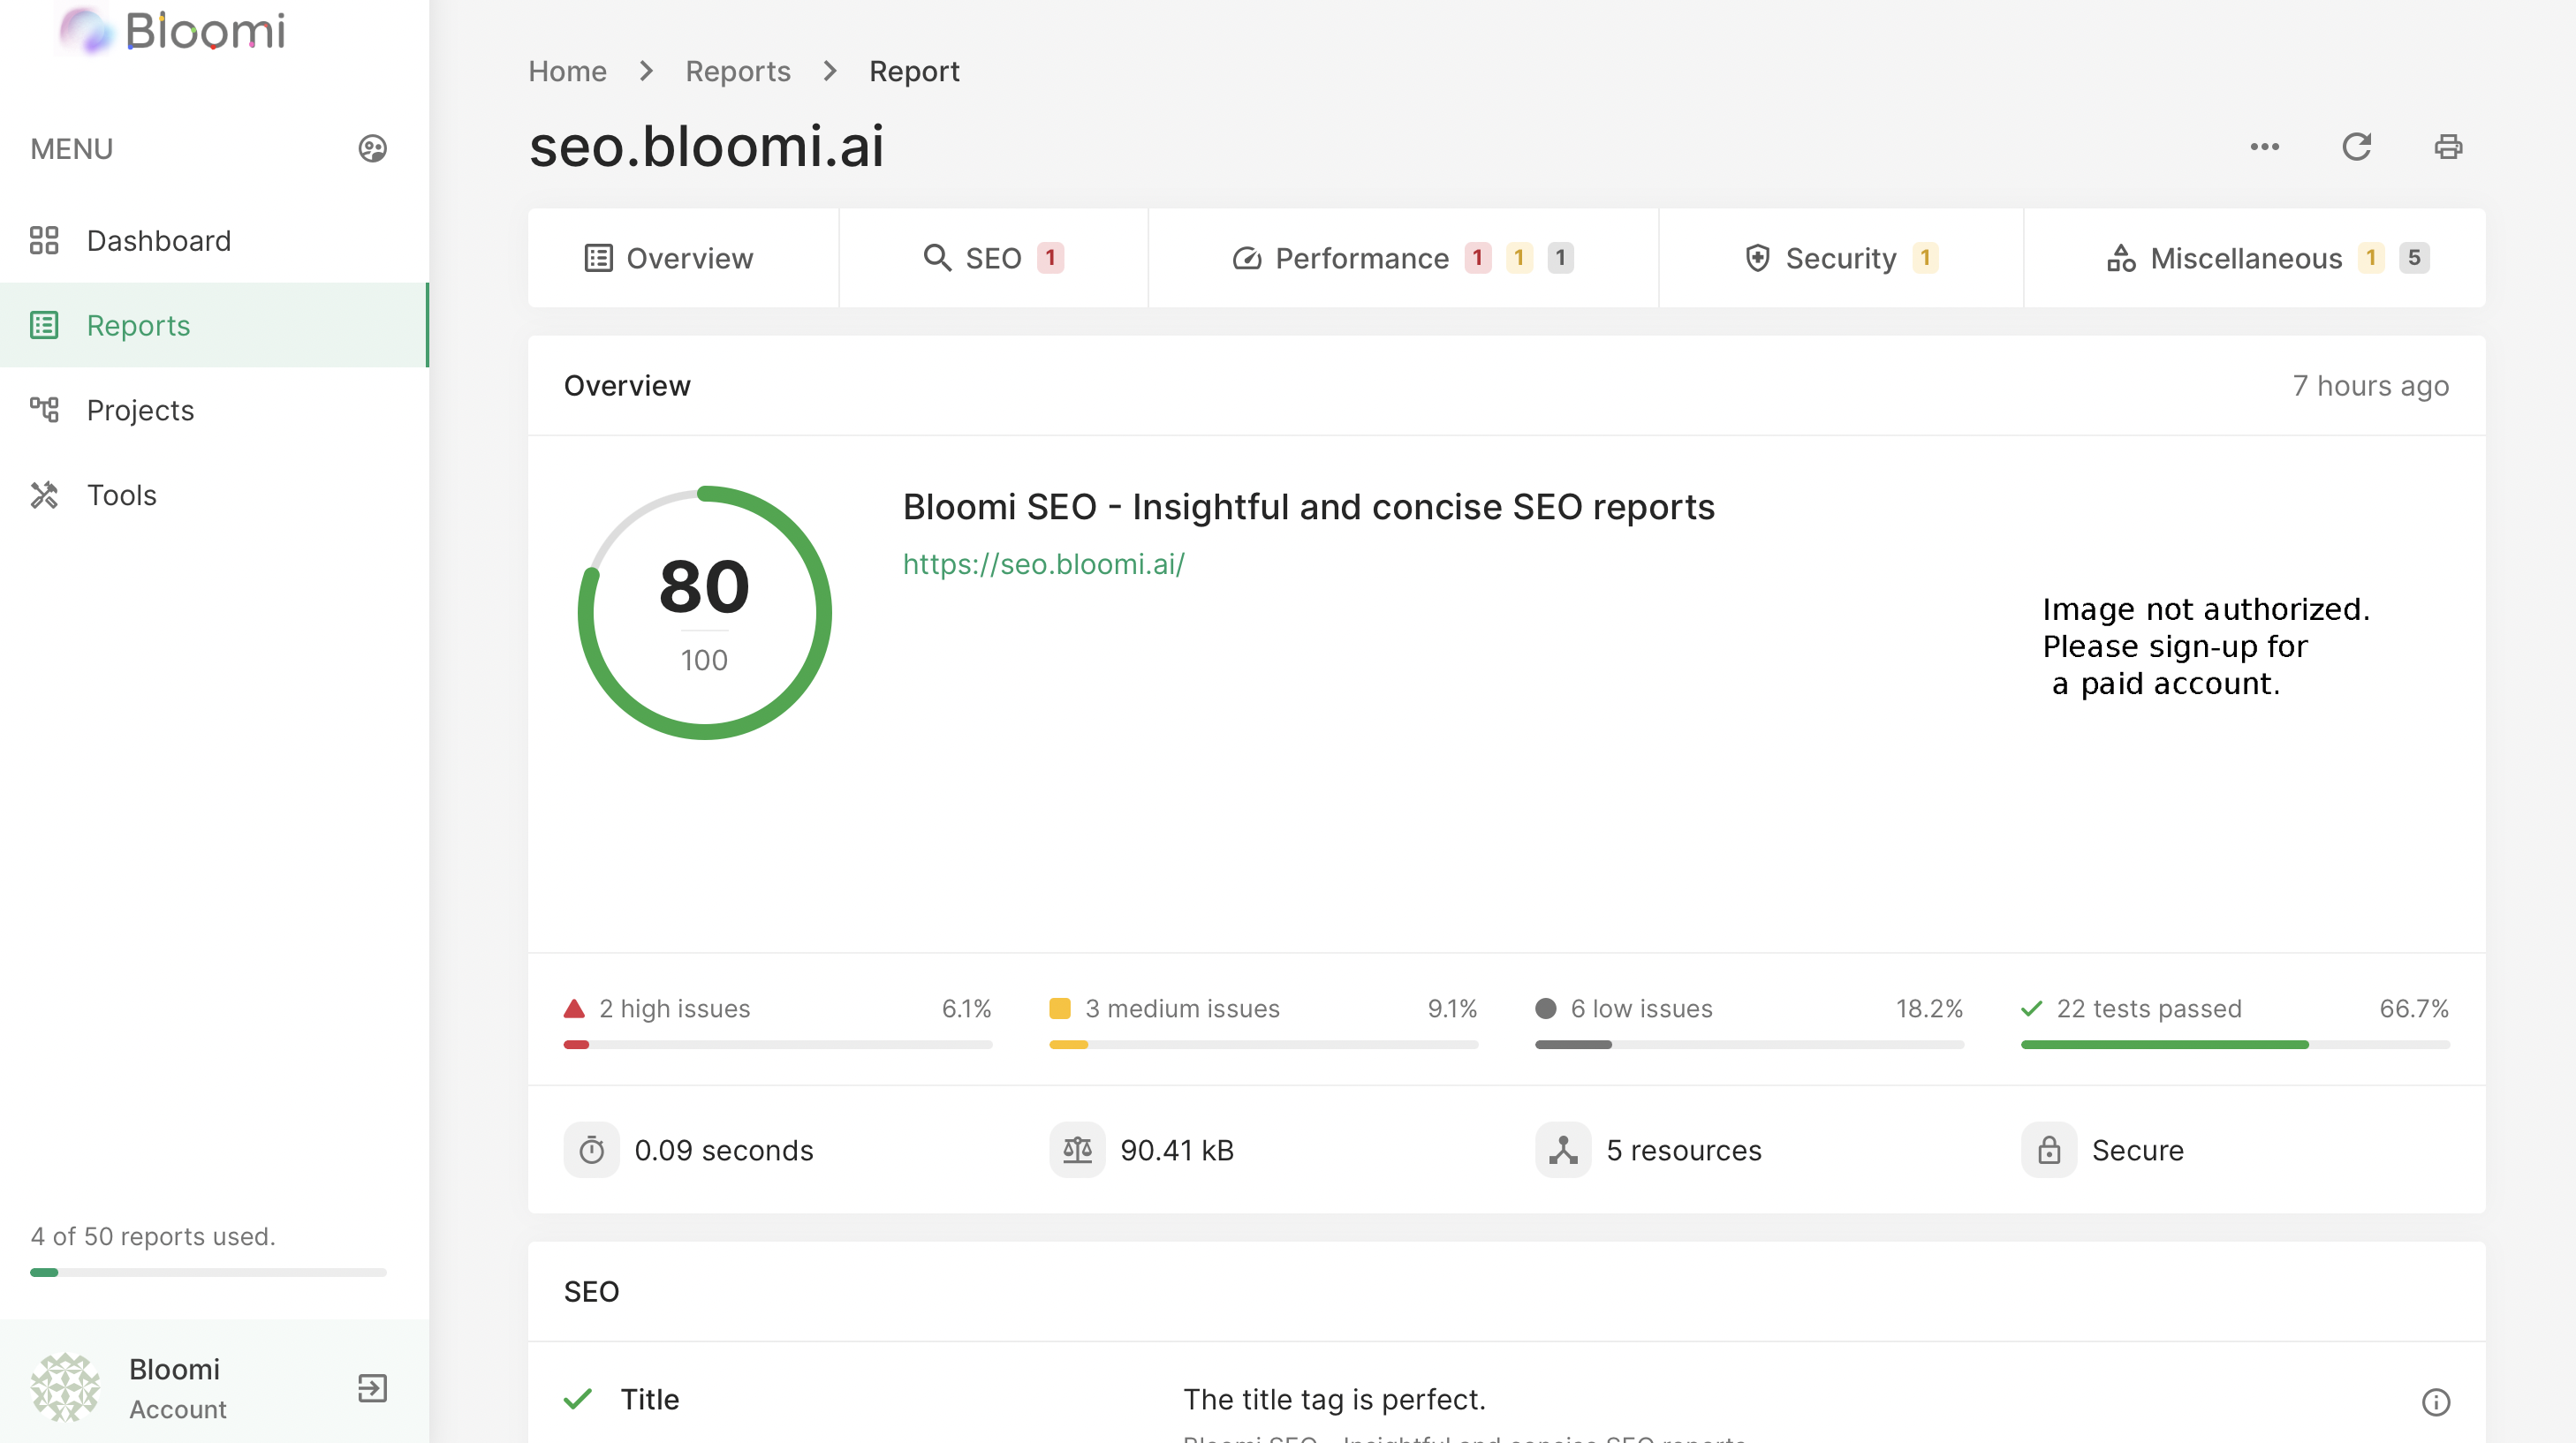This screenshot has width=2576, height=1443.
Task: Click the medium issues progress bar
Action: click(1263, 1044)
